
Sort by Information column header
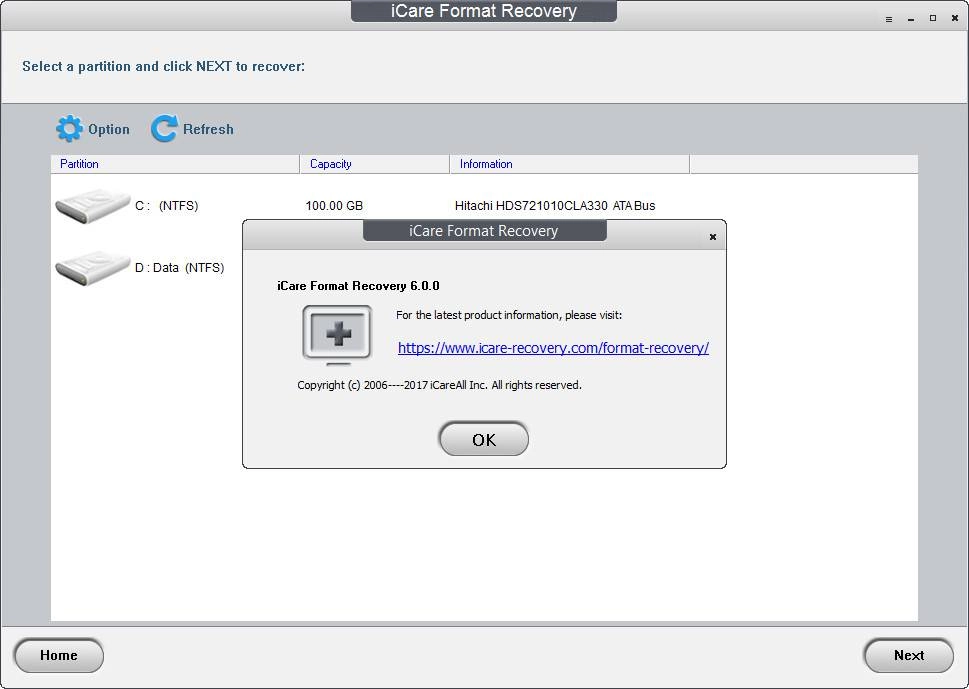click(x=569, y=164)
